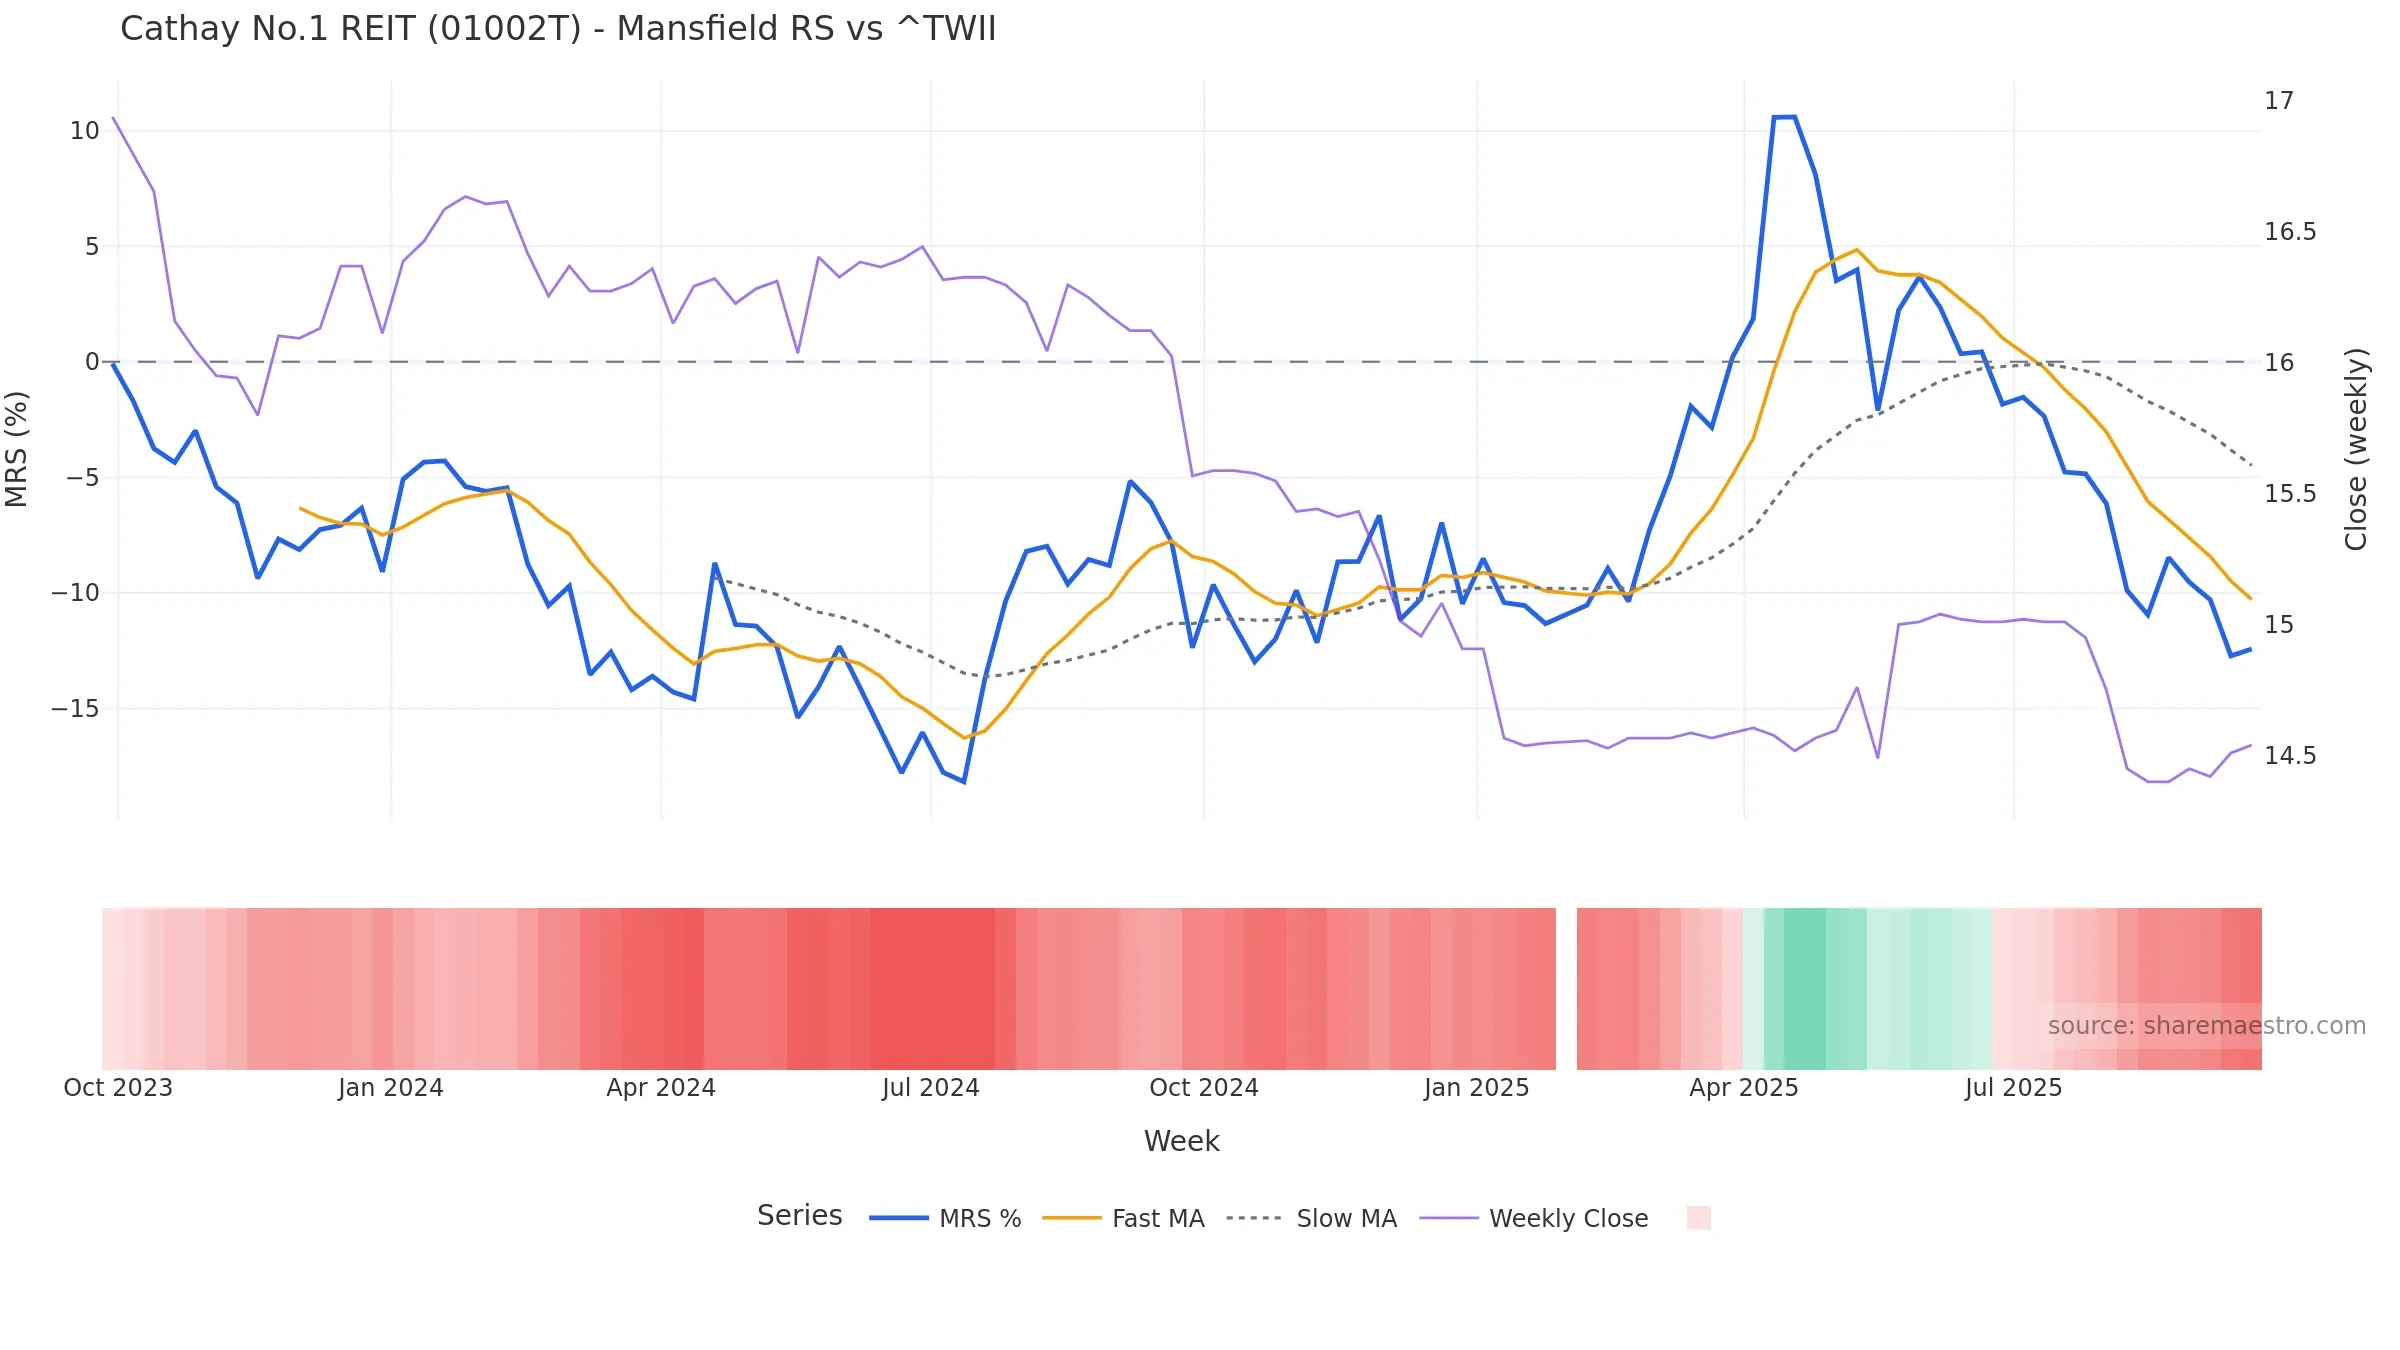Click the −15 tick on the MRS axis
The width and height of the screenshot is (2400, 1350).
[75, 709]
